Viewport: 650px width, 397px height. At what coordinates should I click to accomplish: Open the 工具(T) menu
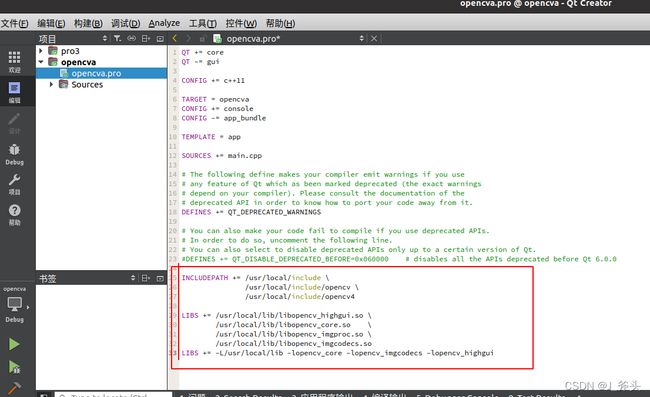click(203, 23)
